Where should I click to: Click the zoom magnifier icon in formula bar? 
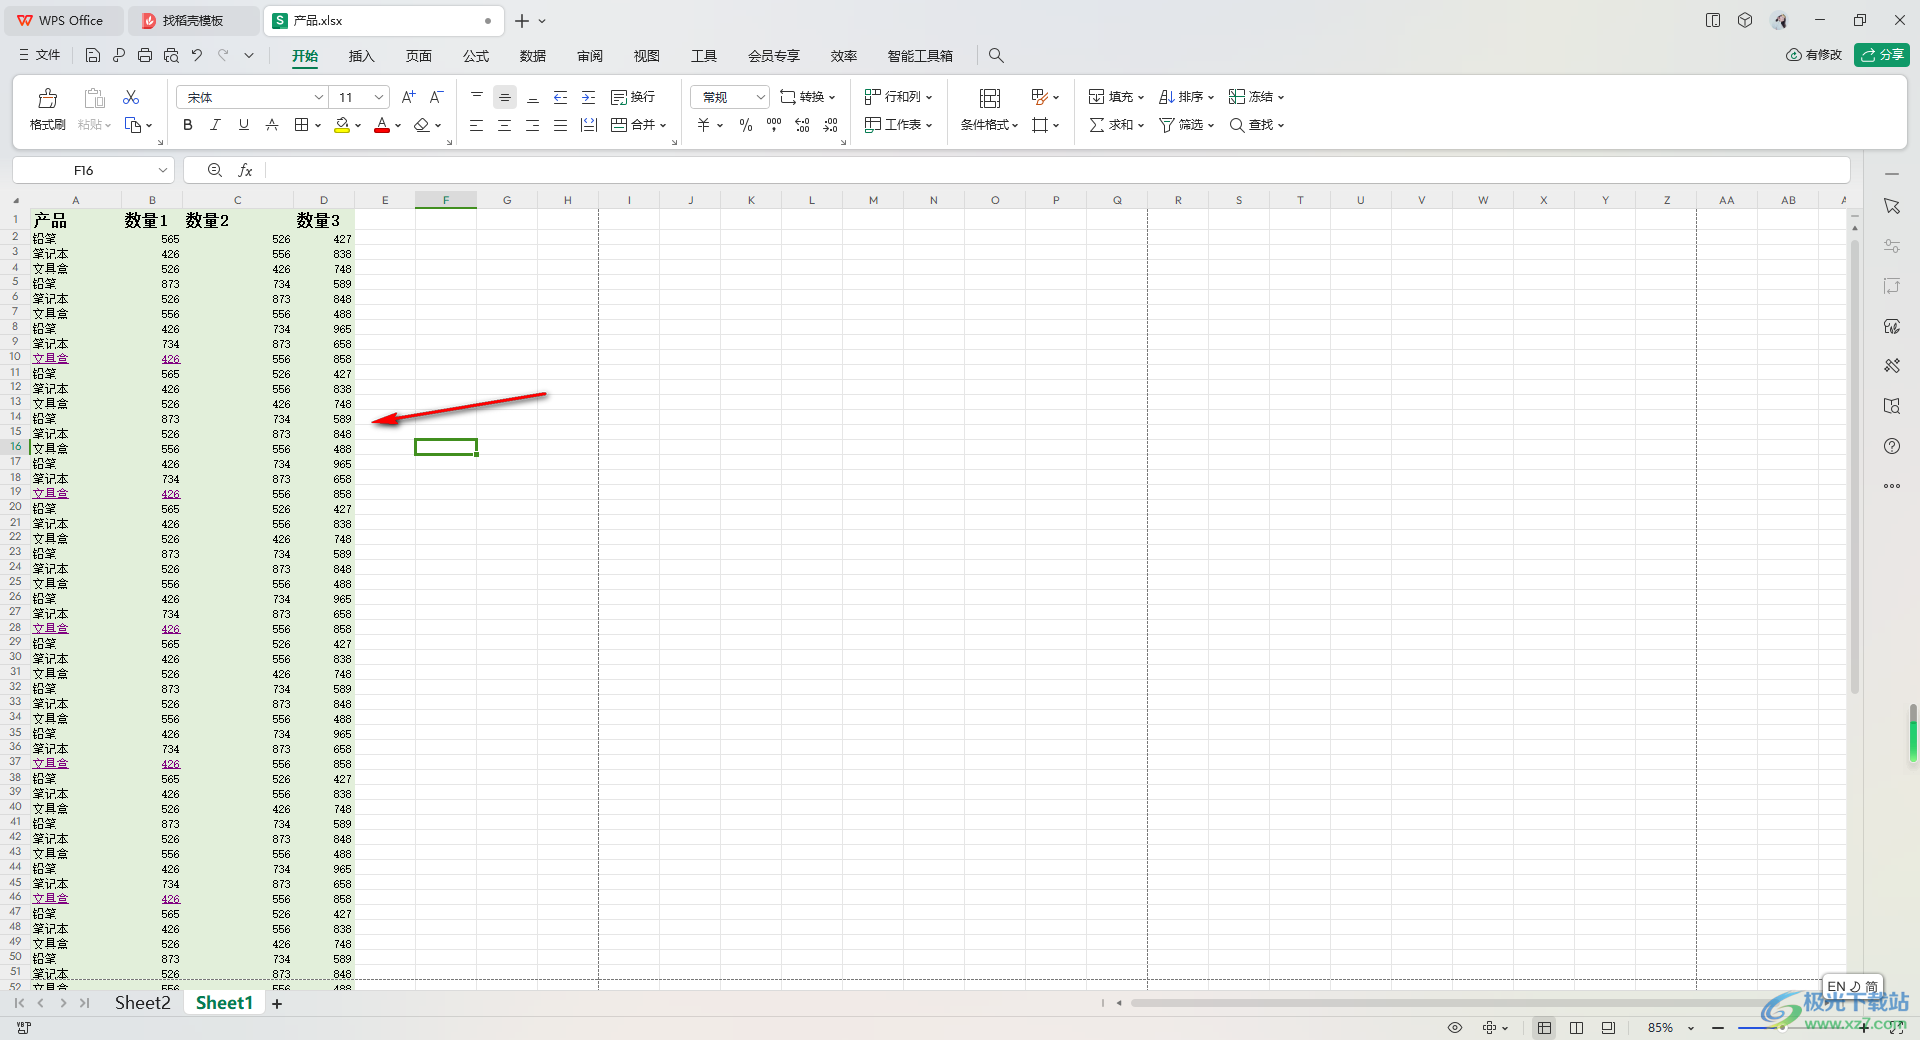(x=215, y=171)
